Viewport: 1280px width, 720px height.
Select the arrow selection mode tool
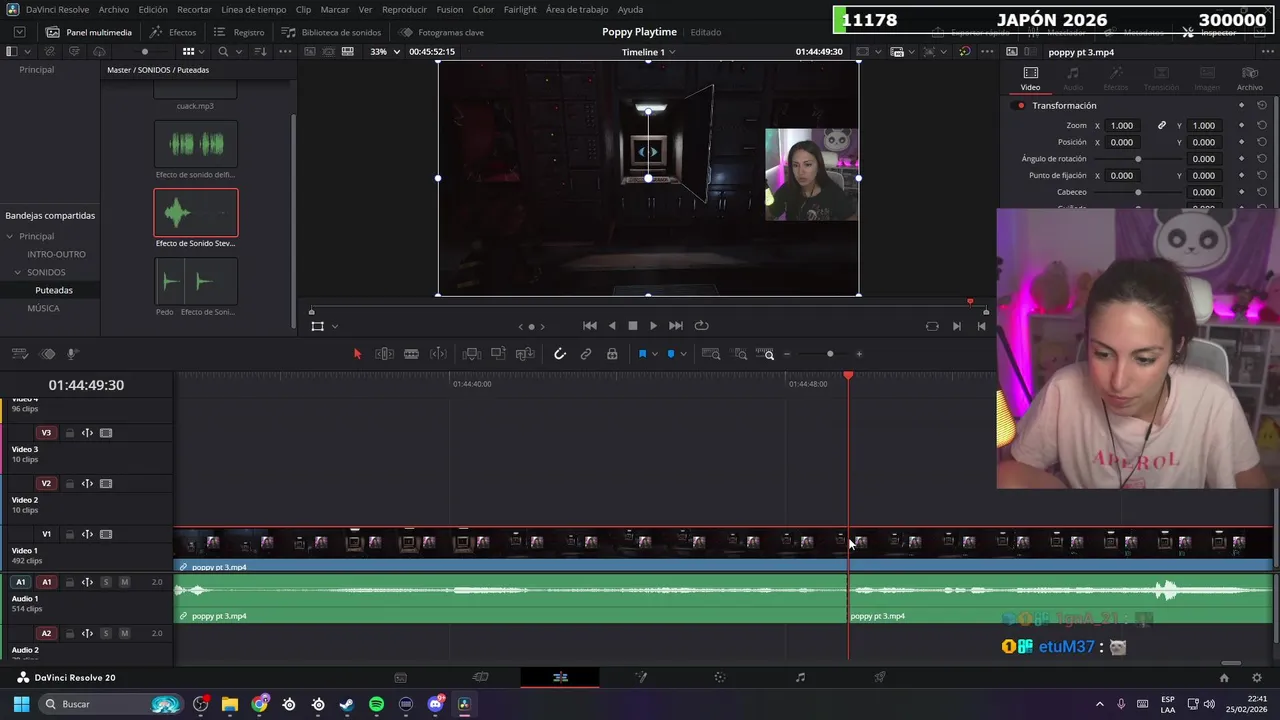(357, 354)
